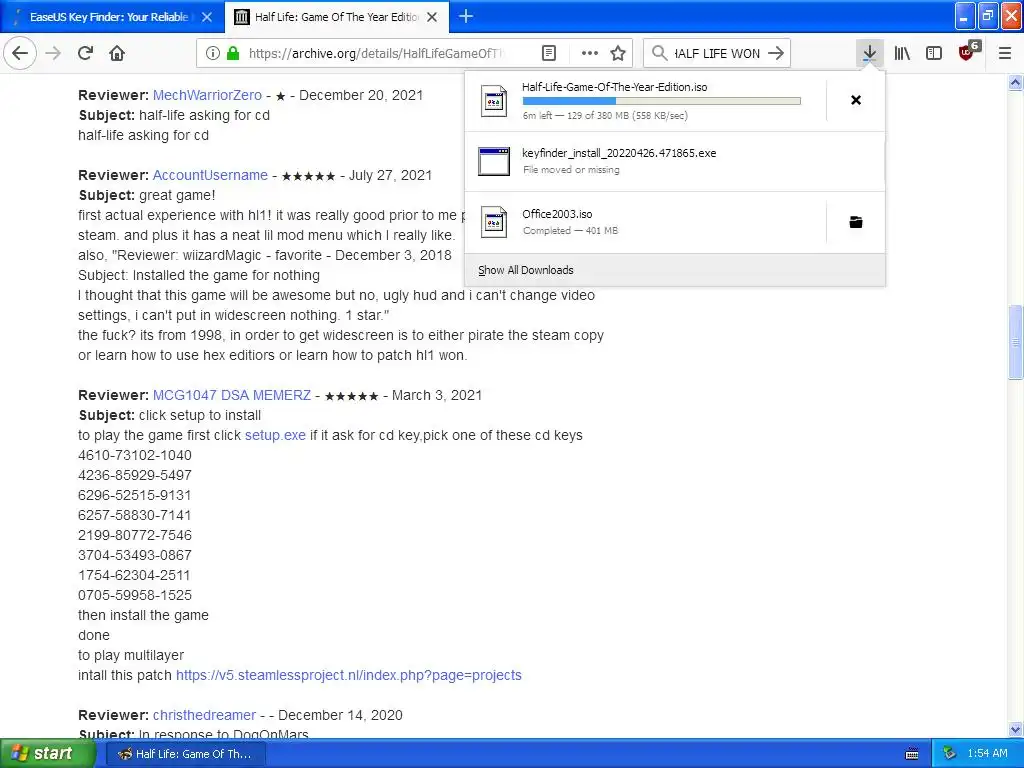Screen dimensions: 1024x768
Task: Click taskbar on-screen keyboard icon
Action: (x=912, y=754)
